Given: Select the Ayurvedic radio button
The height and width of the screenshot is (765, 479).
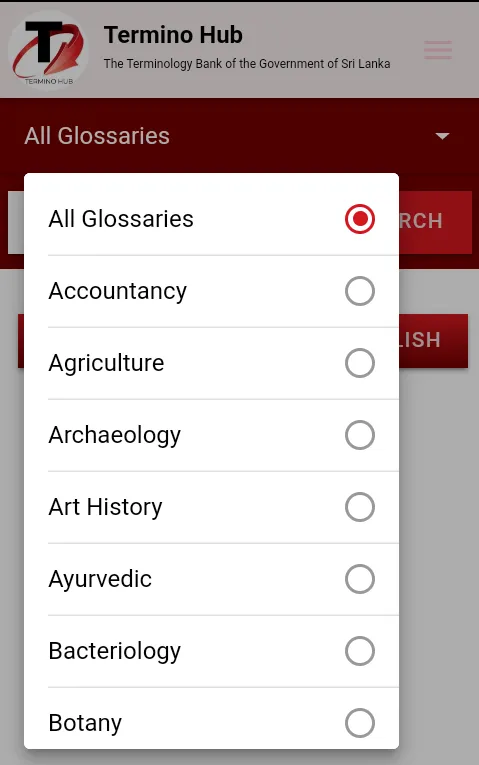Looking at the screenshot, I should [360, 579].
